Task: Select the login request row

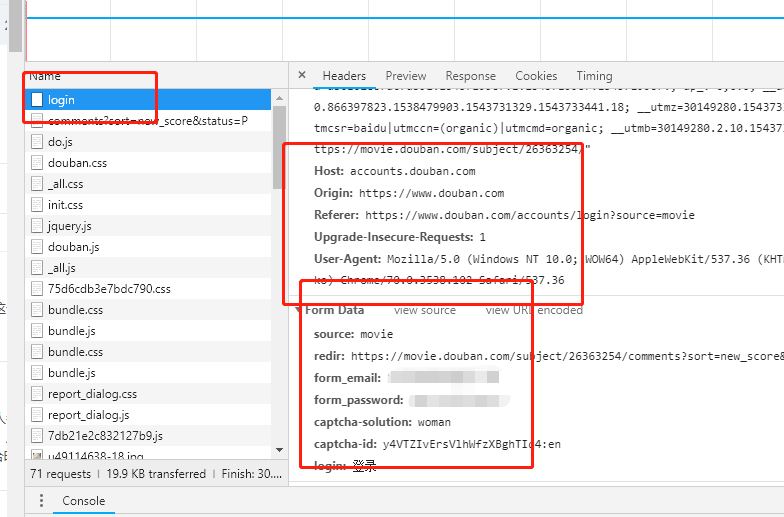Action: click(148, 100)
